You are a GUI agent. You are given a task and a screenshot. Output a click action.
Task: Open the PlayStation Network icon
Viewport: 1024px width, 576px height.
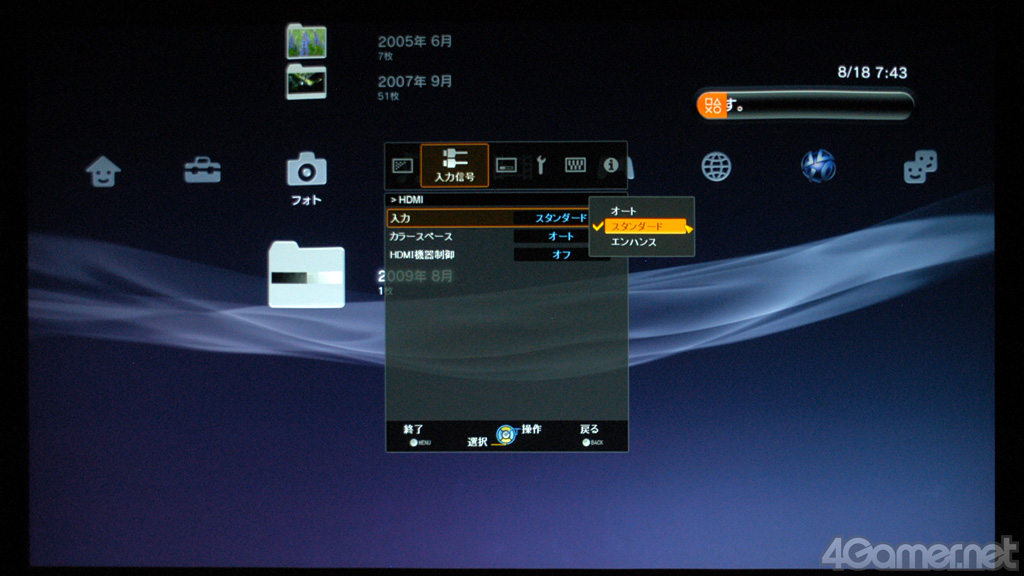[818, 166]
